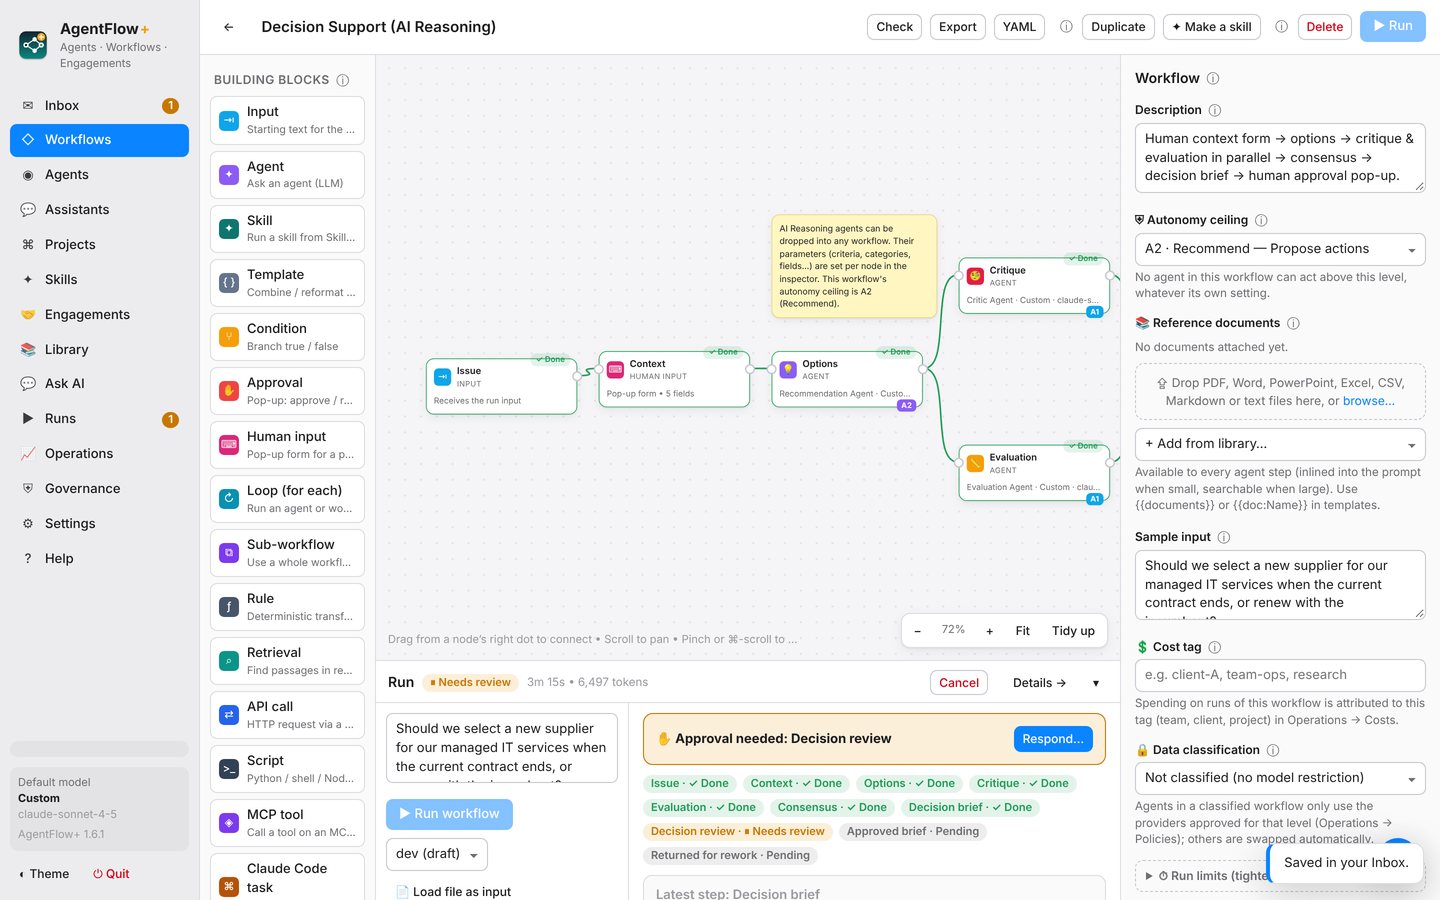
Task: Open the dev (draft) version dropdown
Action: pos(437,854)
